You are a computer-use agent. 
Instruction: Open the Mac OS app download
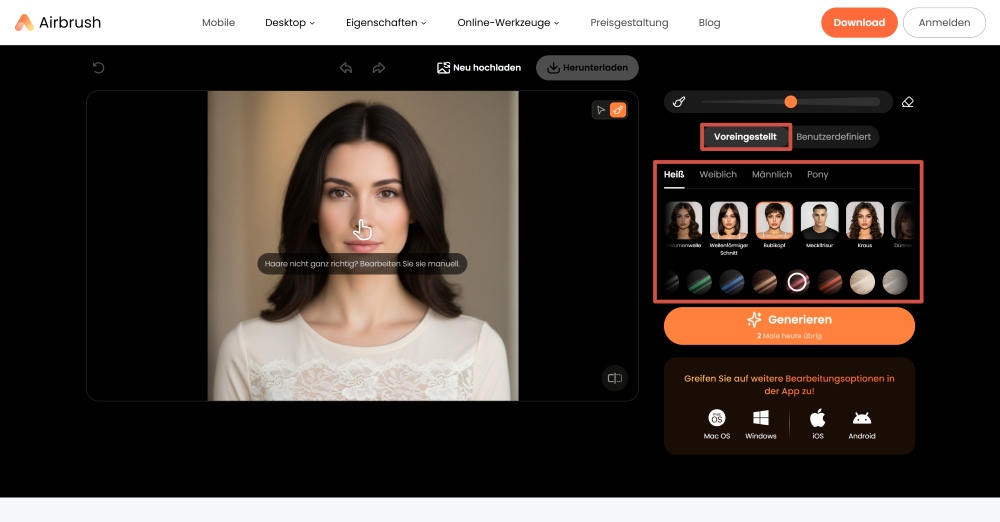(x=717, y=424)
